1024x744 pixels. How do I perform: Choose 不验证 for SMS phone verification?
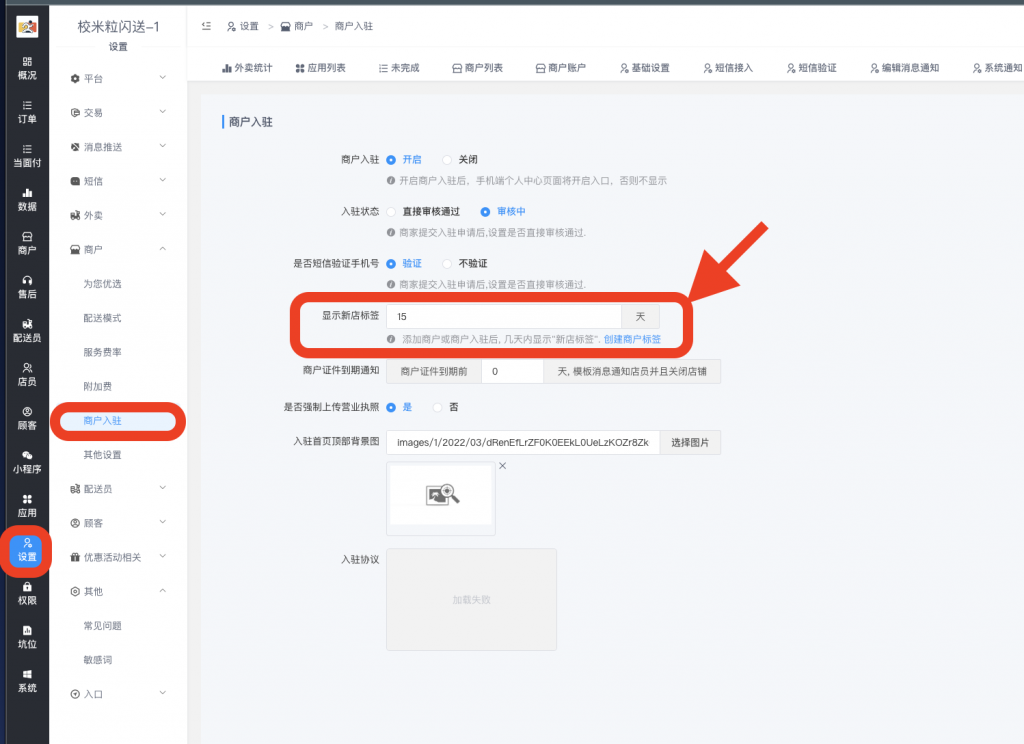[462, 263]
